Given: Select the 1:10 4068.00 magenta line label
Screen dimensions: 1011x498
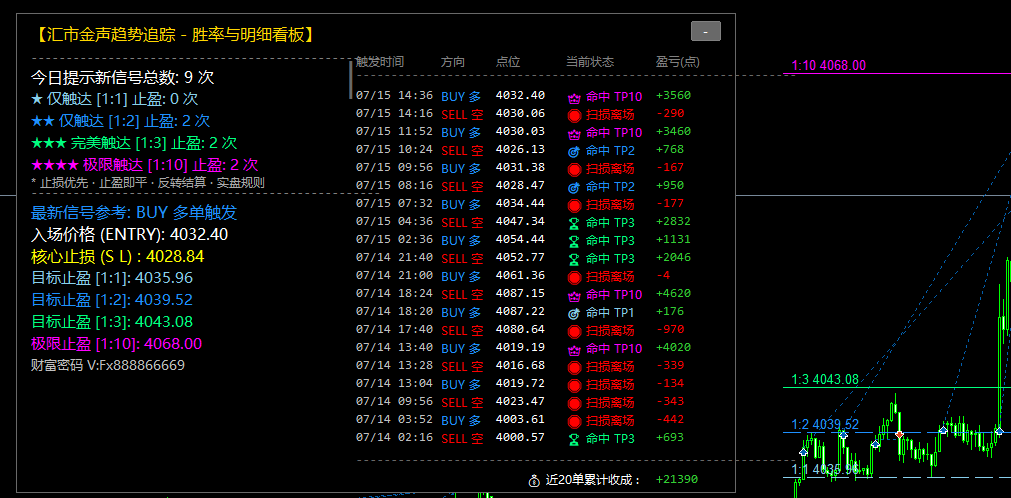Looking at the screenshot, I should (x=829, y=66).
